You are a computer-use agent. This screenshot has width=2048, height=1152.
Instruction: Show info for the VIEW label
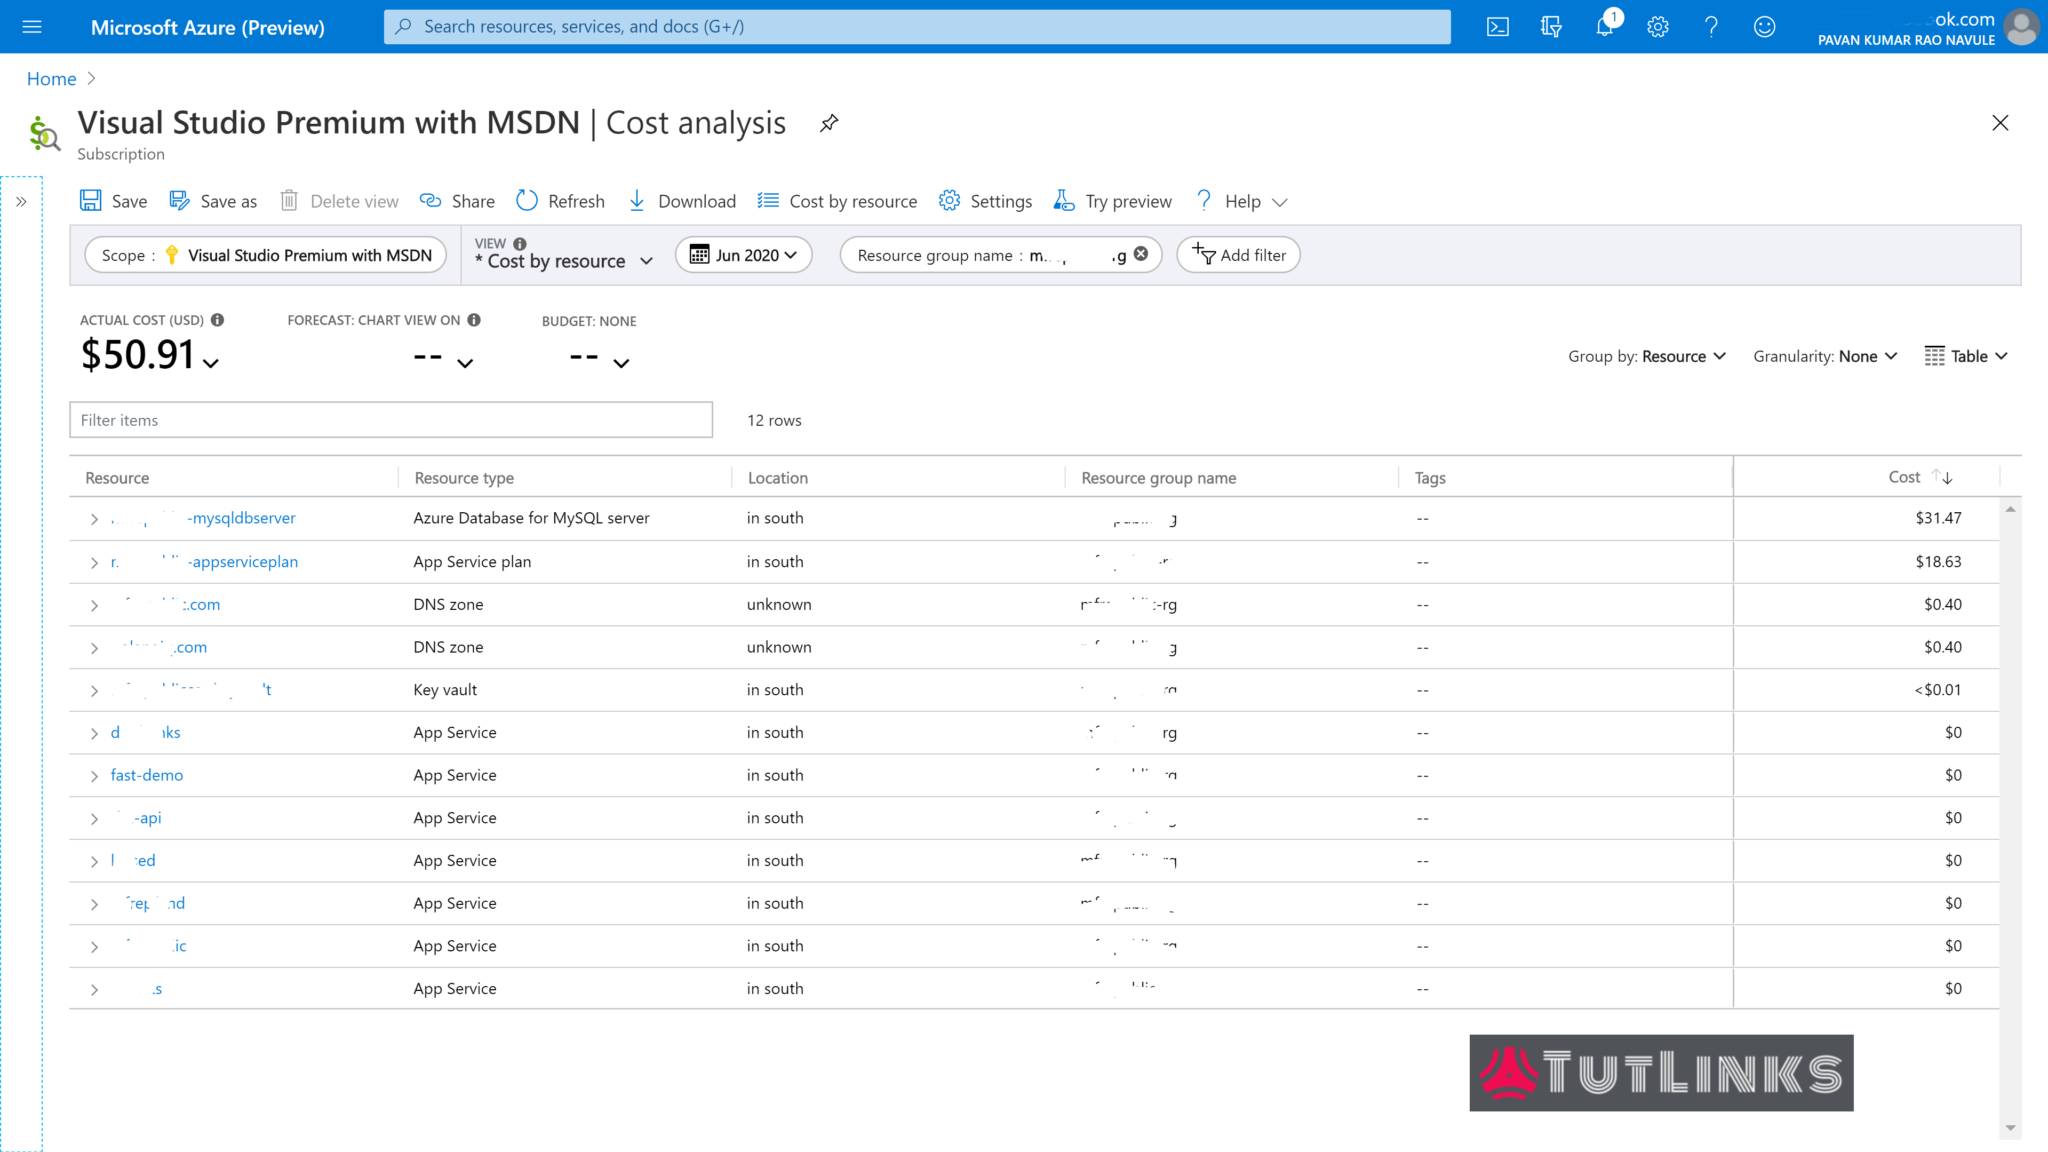click(520, 243)
